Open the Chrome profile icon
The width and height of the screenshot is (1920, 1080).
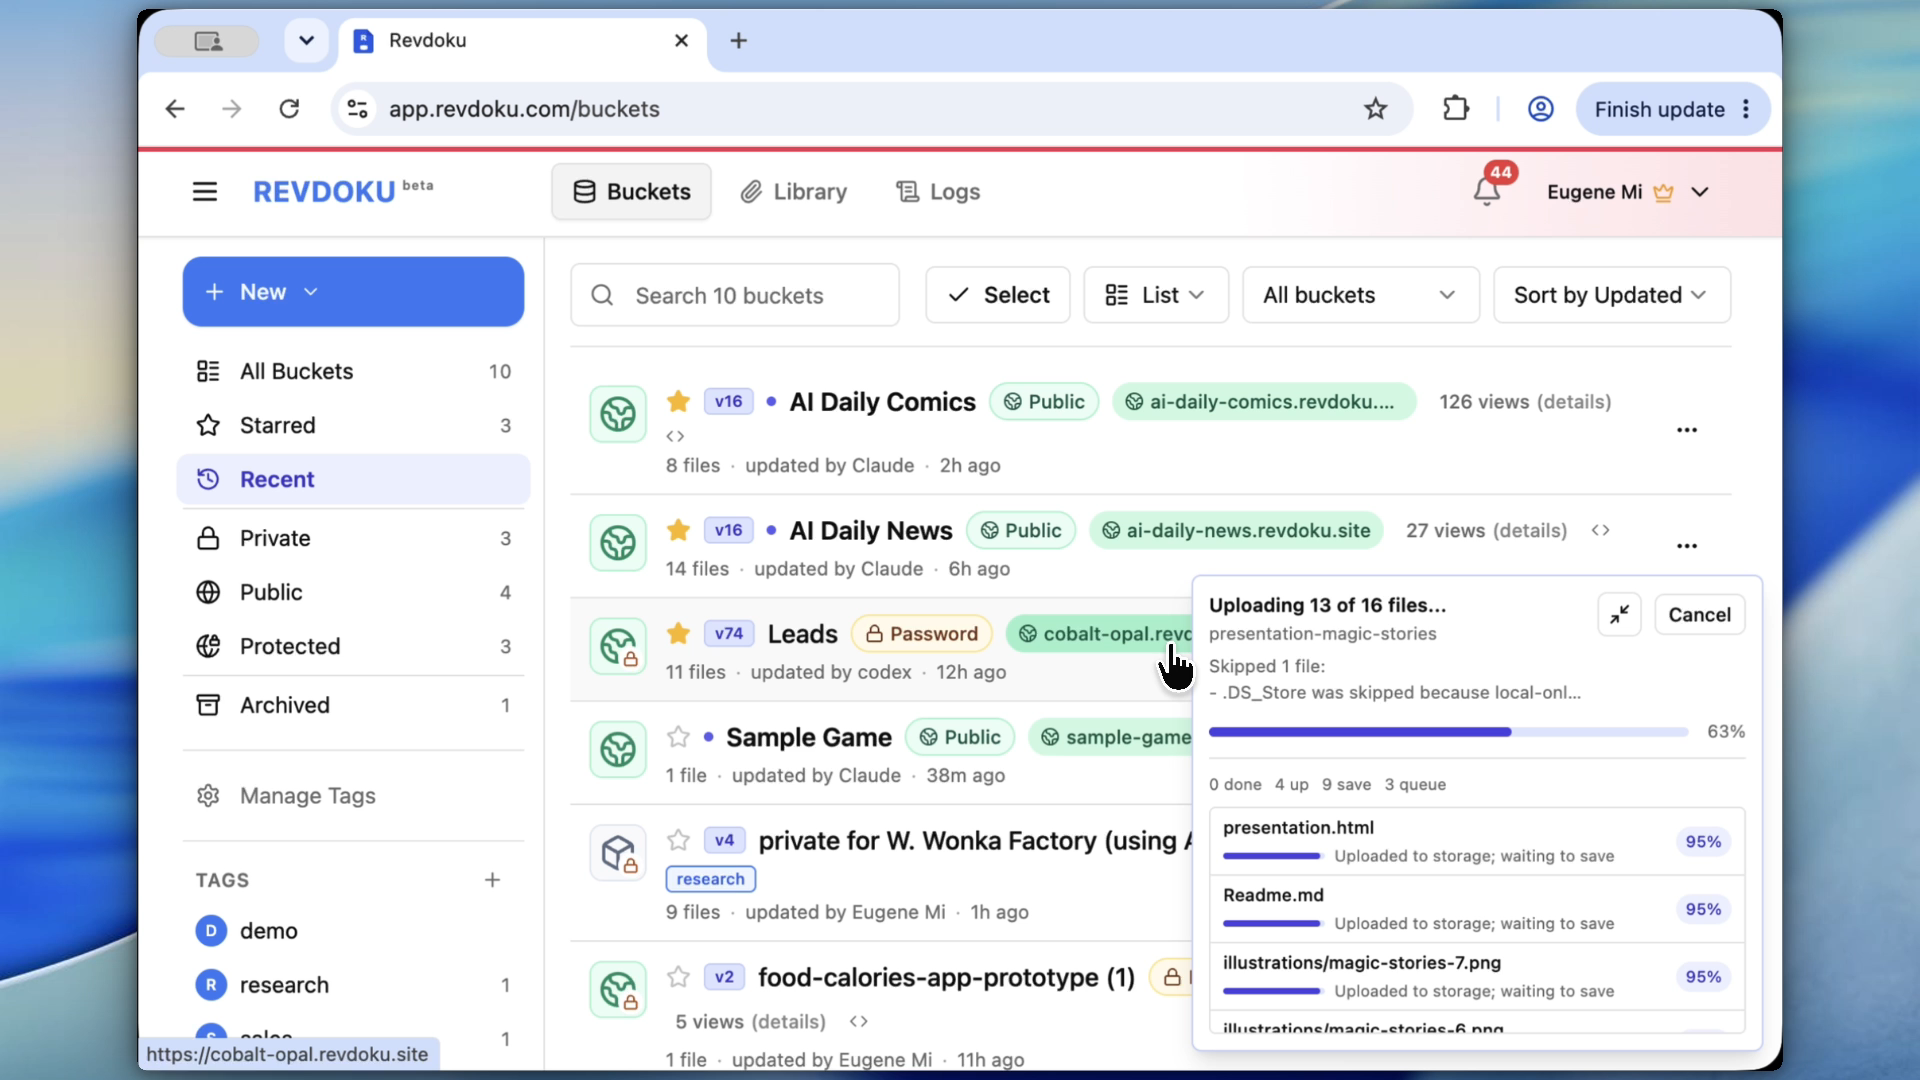point(1541,109)
